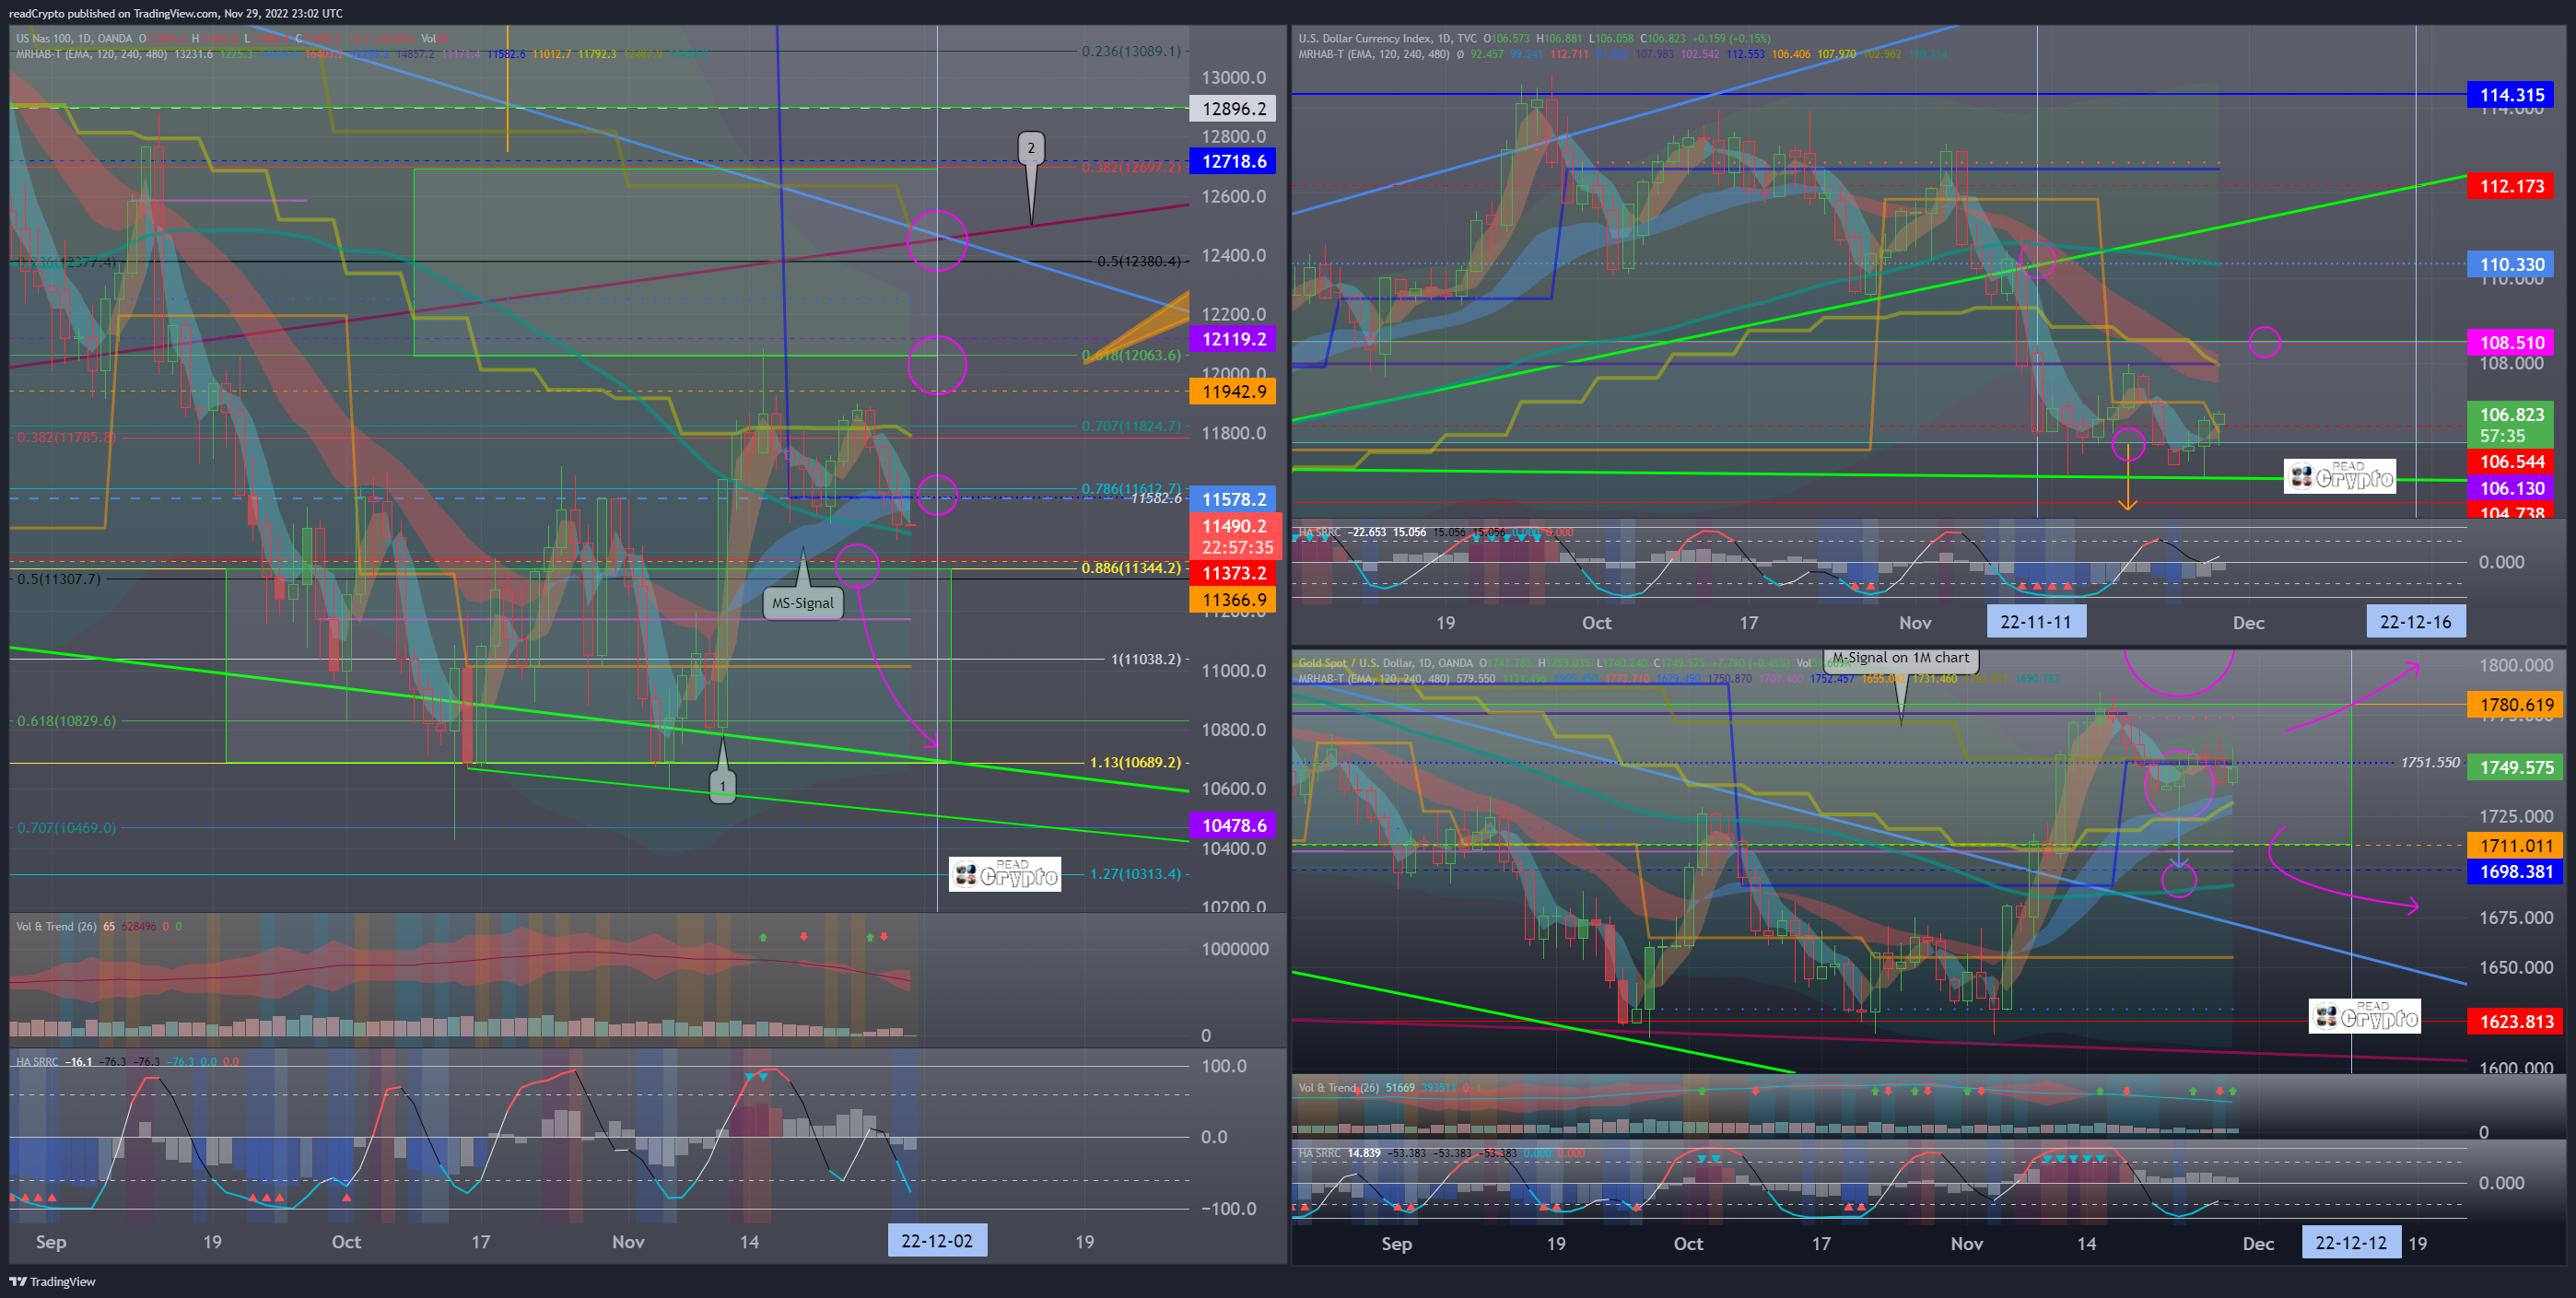
Task: Click the red 106.544 price label
Action: pyautogui.click(x=2510, y=461)
